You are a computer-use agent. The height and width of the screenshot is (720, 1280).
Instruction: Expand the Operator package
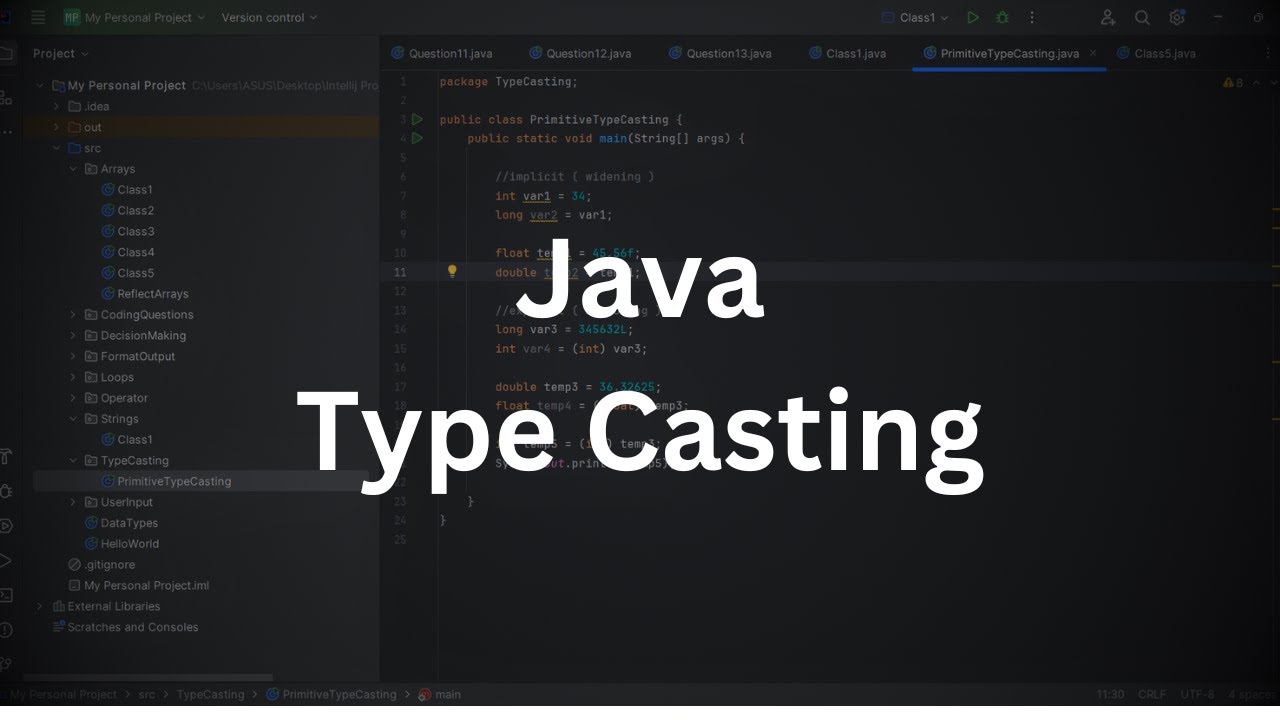coord(74,398)
